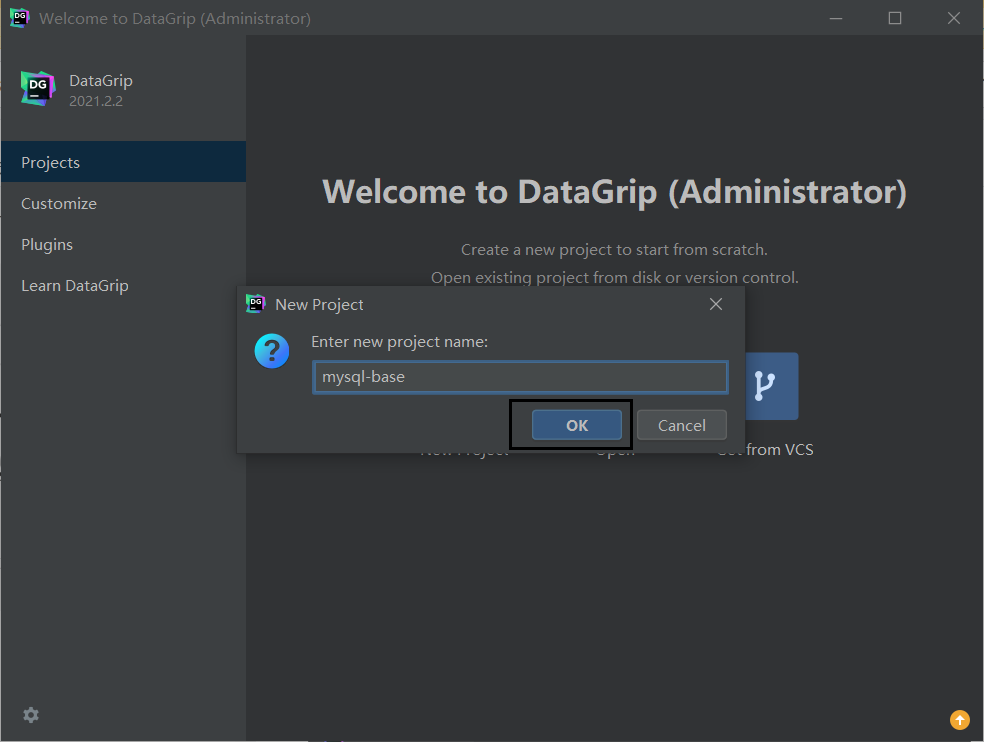This screenshot has height=742, width=984.
Task: Click the DataGrip logo in the sidebar
Action: pyautogui.click(x=38, y=88)
